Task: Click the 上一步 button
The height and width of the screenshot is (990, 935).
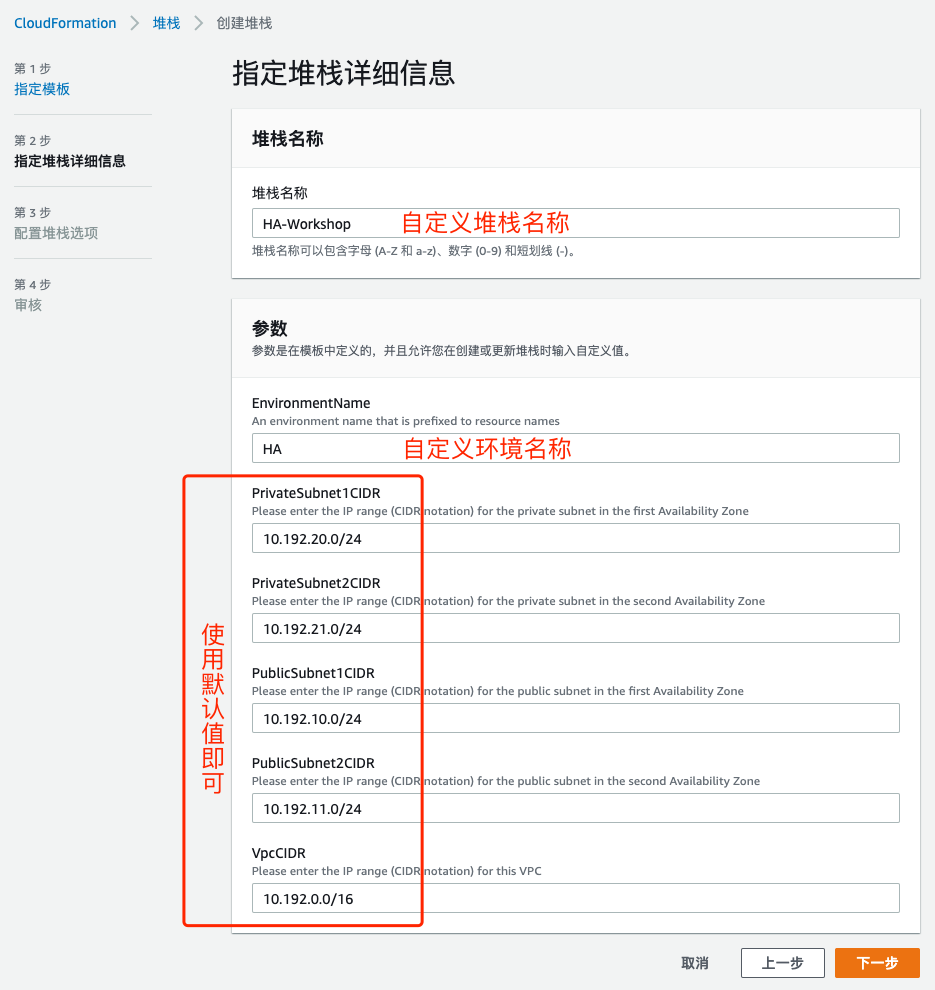Action: pyautogui.click(x=782, y=962)
